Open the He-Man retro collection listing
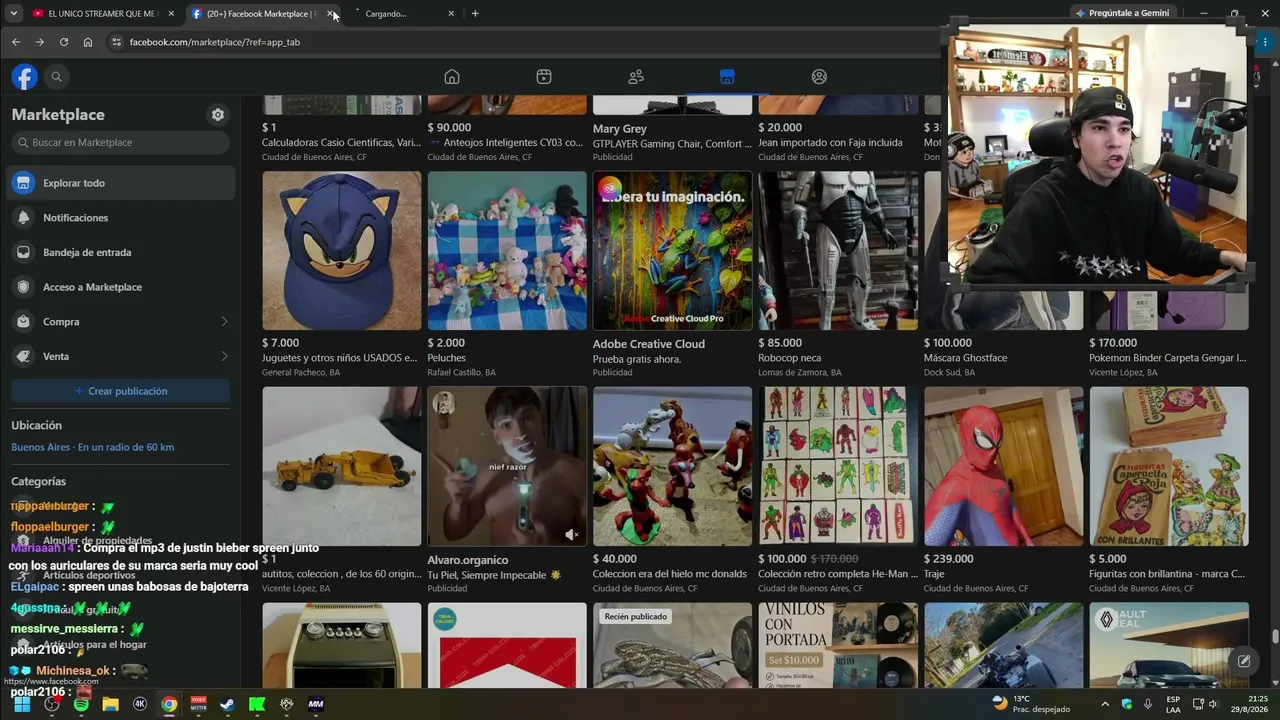This screenshot has height=720, width=1280. 838,466
